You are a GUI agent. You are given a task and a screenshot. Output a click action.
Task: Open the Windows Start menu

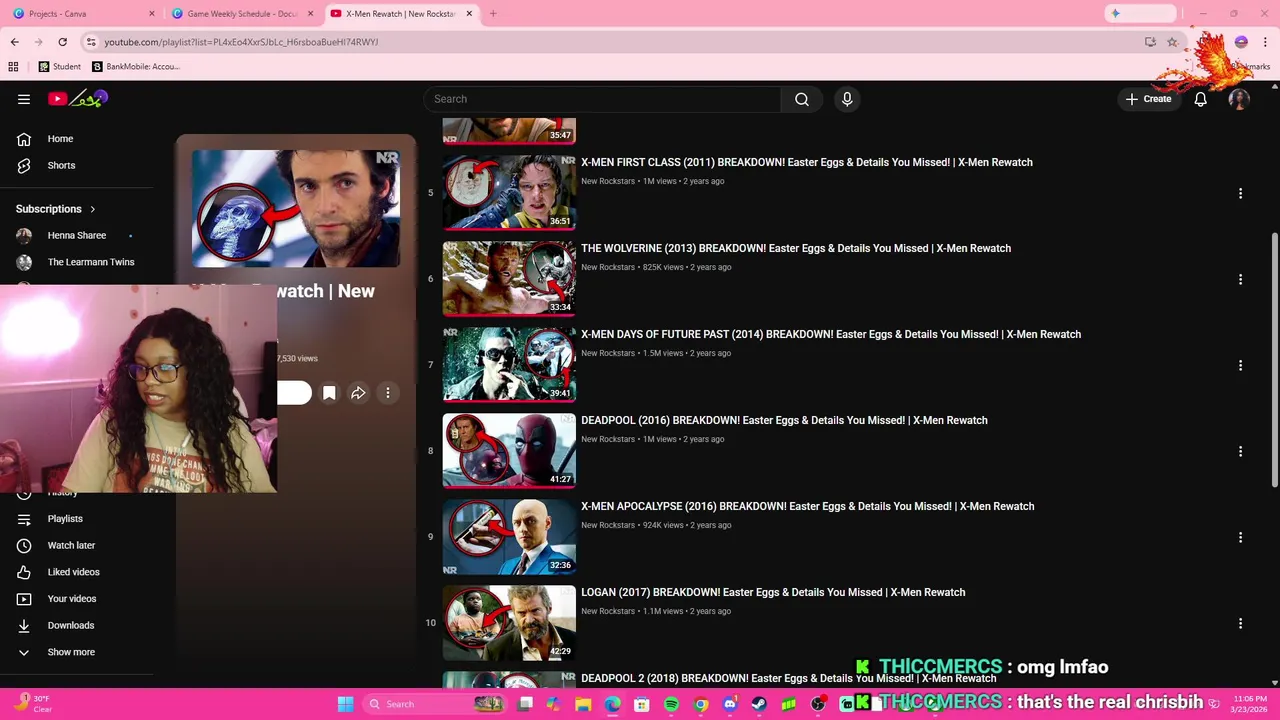point(345,704)
